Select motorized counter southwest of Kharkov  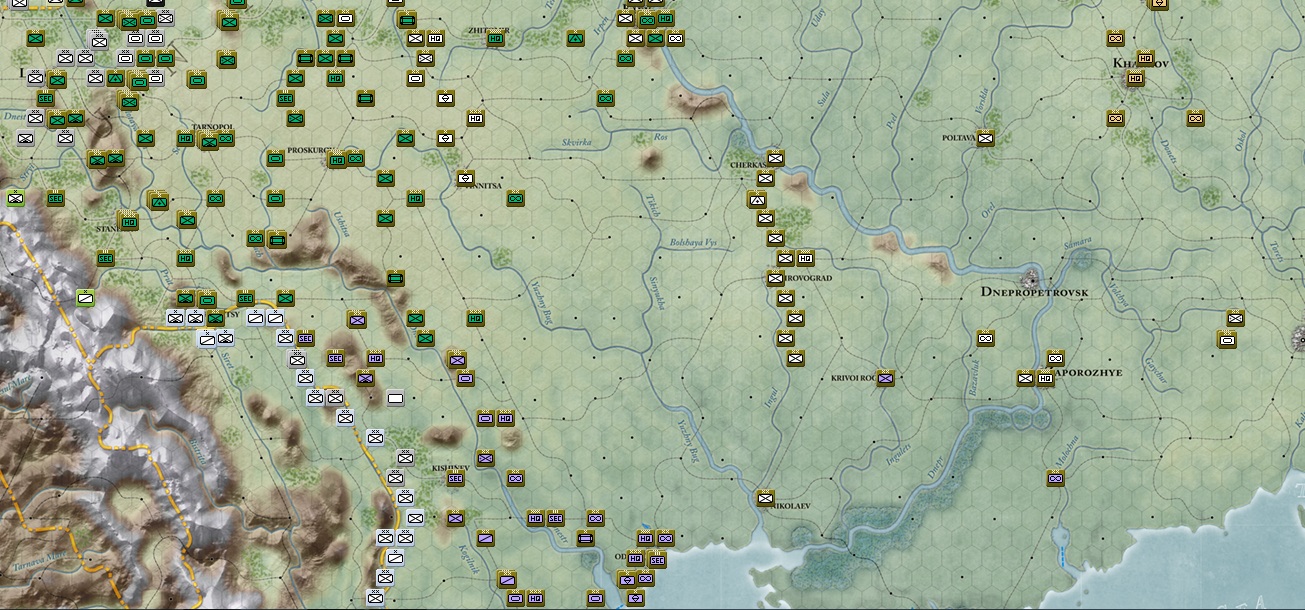coord(1115,119)
